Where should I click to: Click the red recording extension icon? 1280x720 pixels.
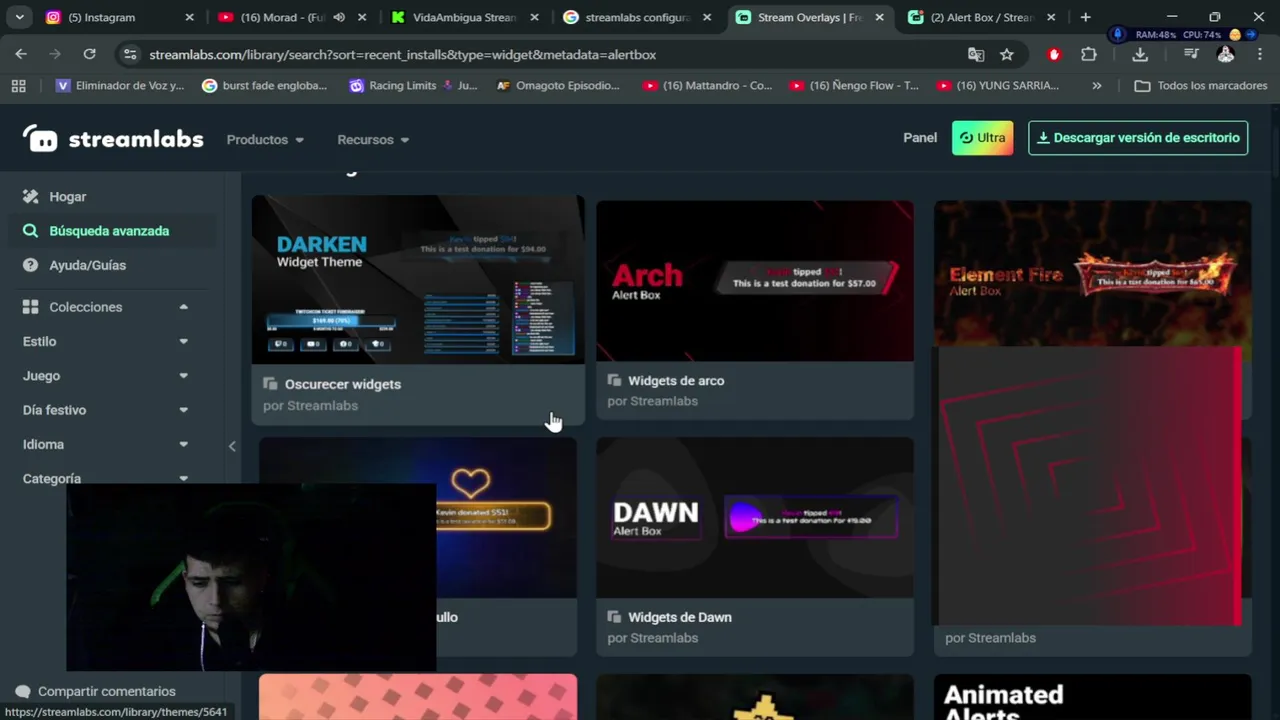(x=1054, y=54)
